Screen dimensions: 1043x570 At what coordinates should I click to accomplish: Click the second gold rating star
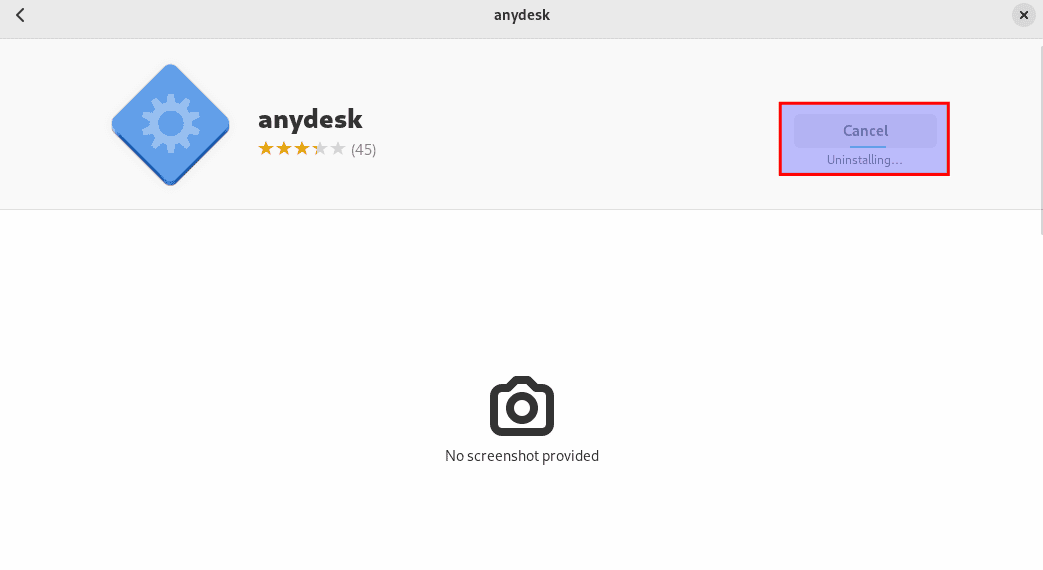tap(284, 148)
